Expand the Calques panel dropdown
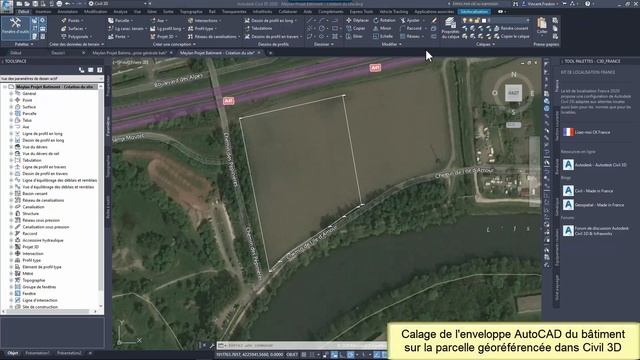Screen dimensions: 640x360 pyautogui.click(x=485, y=44)
